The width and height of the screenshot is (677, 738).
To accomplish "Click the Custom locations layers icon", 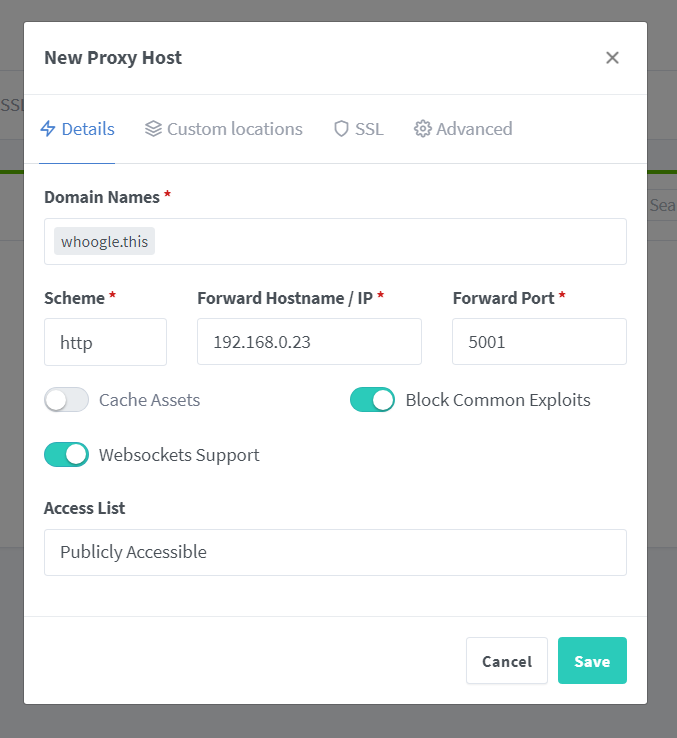I will coord(153,129).
